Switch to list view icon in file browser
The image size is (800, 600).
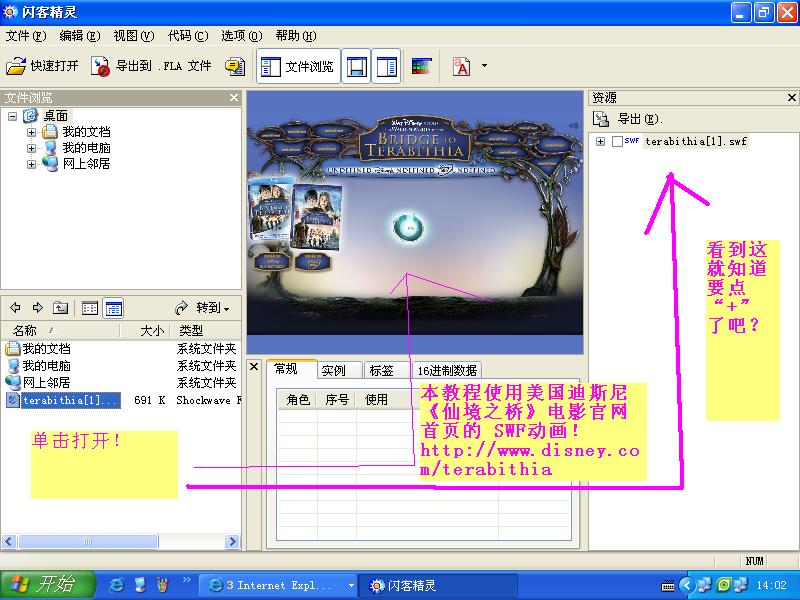[x=90, y=308]
